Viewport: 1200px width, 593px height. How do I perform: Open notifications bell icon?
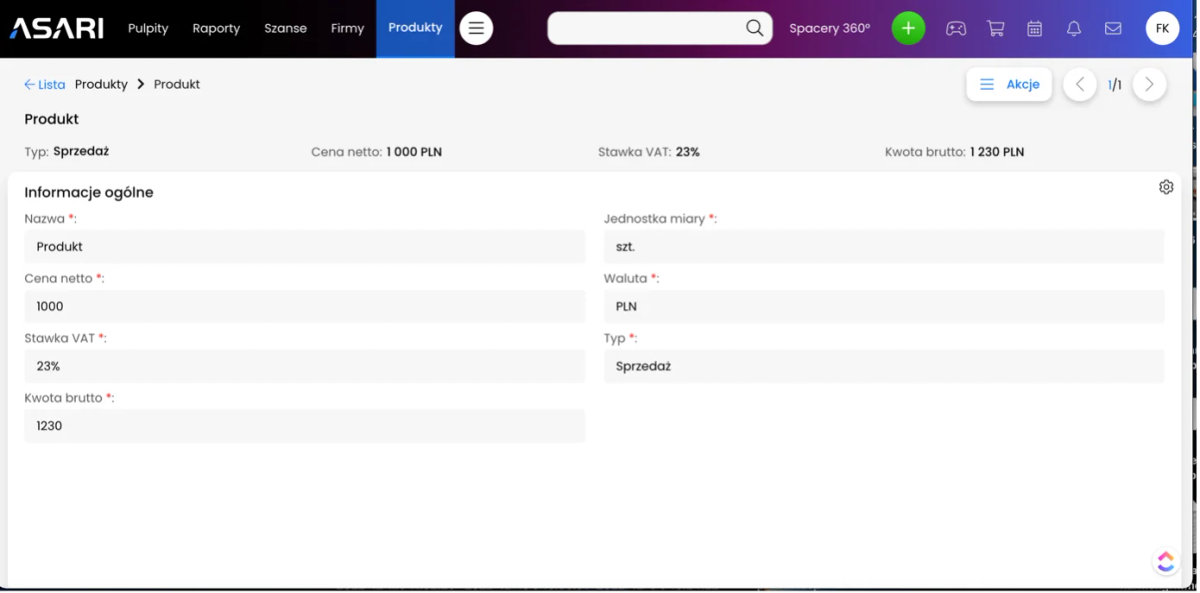1074,29
